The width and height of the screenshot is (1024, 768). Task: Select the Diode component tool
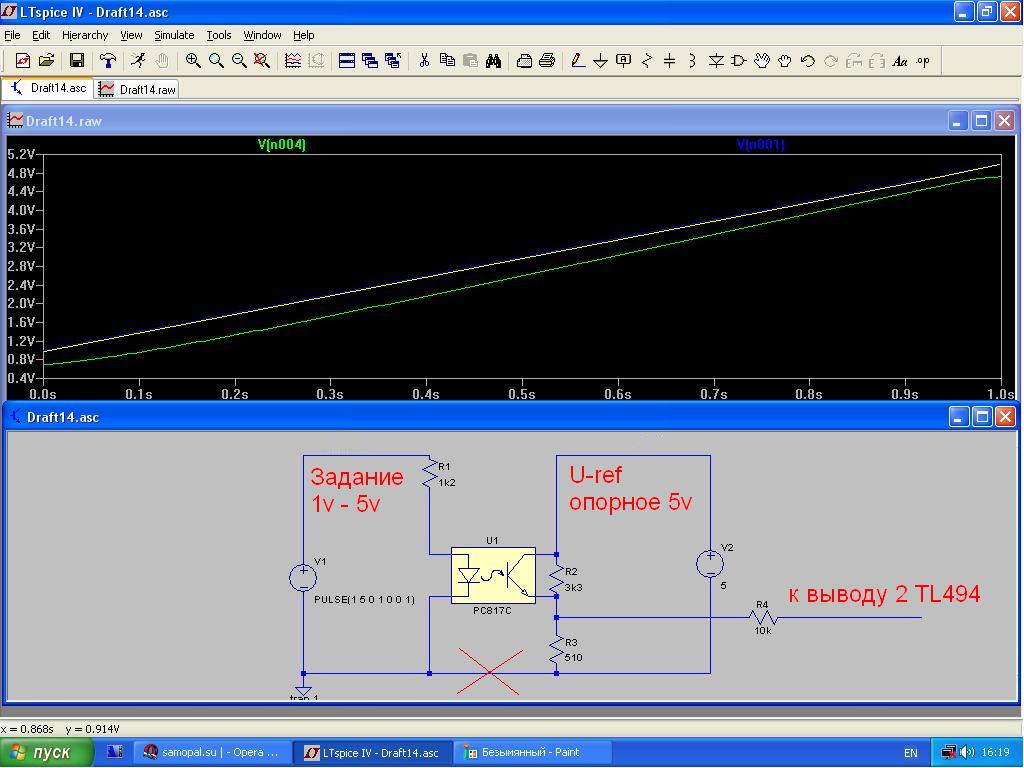coord(716,61)
